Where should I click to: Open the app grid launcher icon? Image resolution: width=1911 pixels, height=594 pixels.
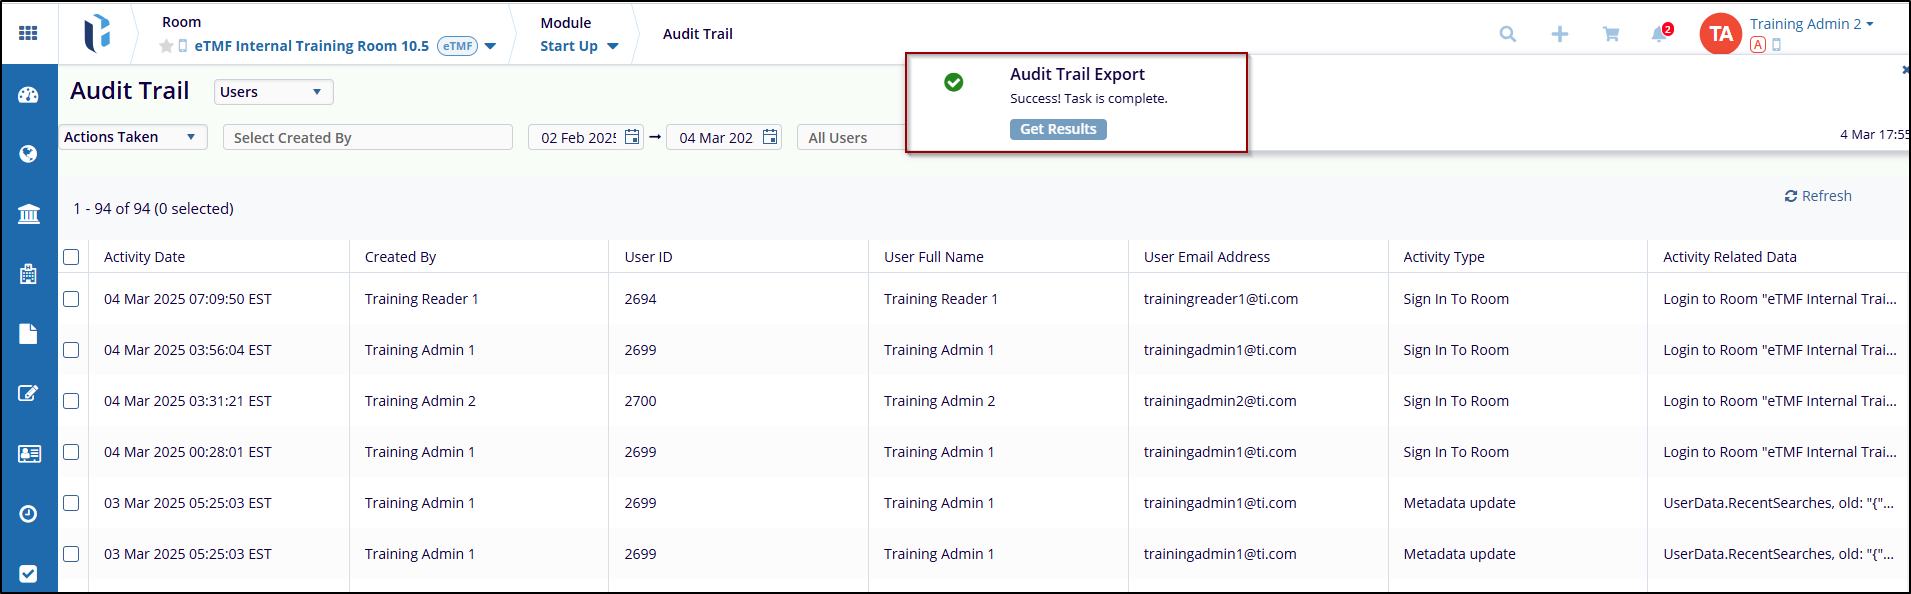click(28, 33)
